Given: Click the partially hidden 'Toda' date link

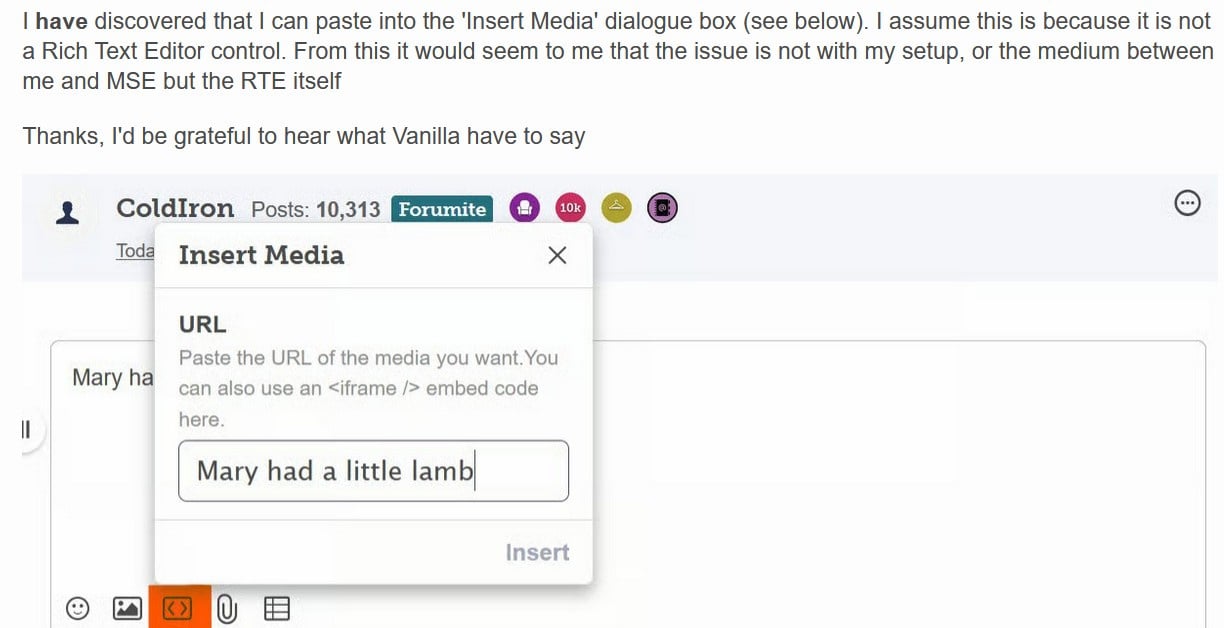Looking at the screenshot, I should [135, 251].
